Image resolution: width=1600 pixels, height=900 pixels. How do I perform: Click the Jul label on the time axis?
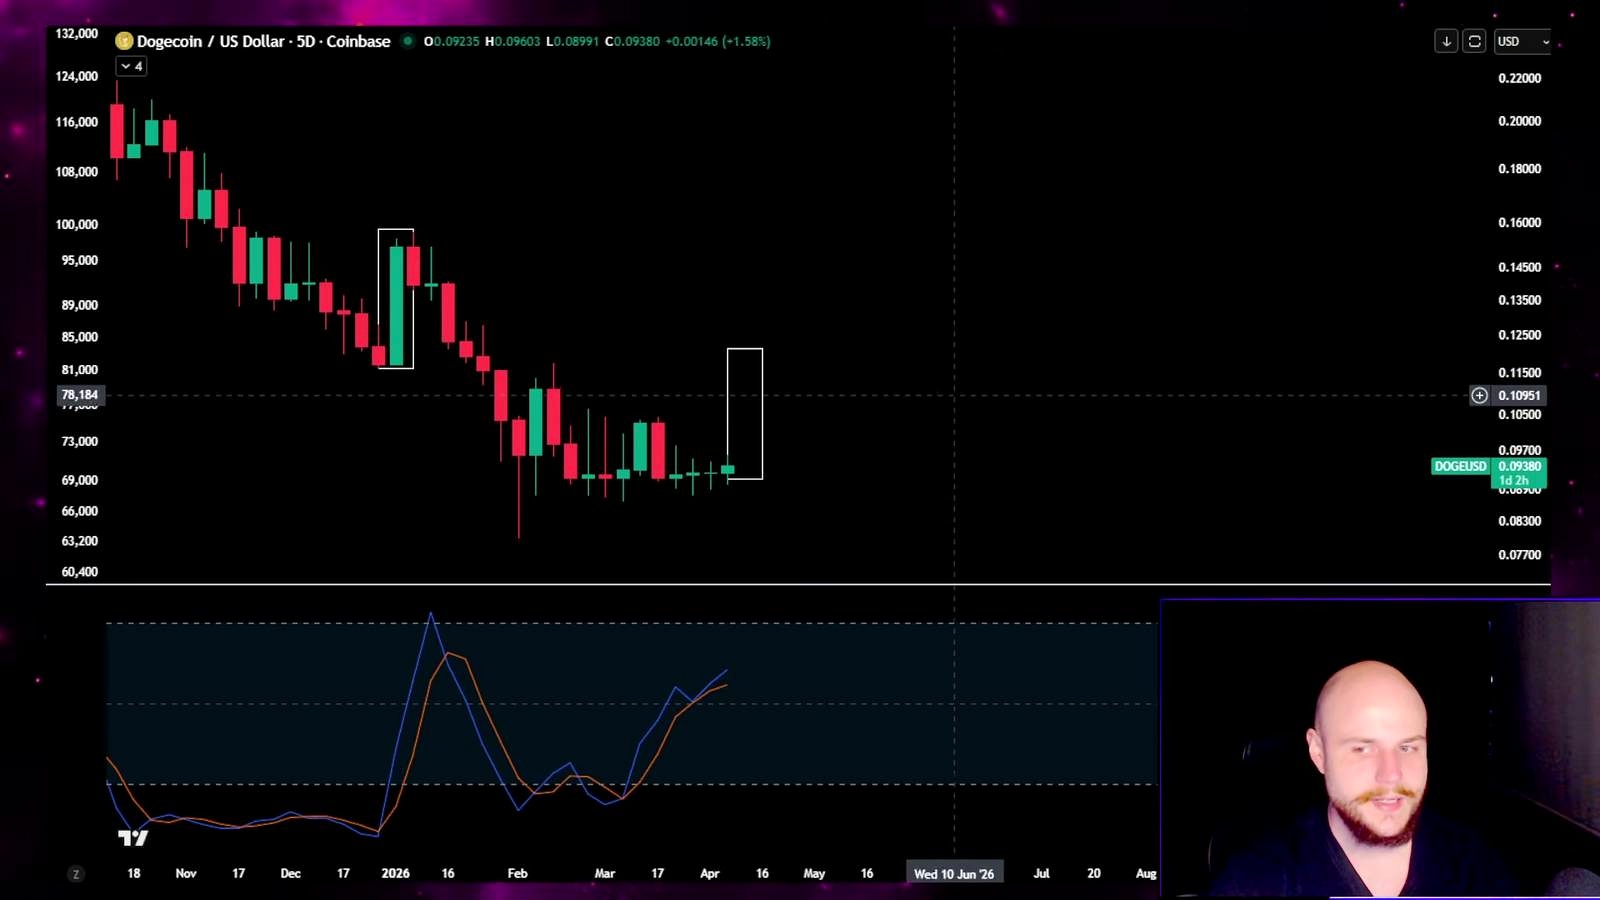click(1041, 873)
